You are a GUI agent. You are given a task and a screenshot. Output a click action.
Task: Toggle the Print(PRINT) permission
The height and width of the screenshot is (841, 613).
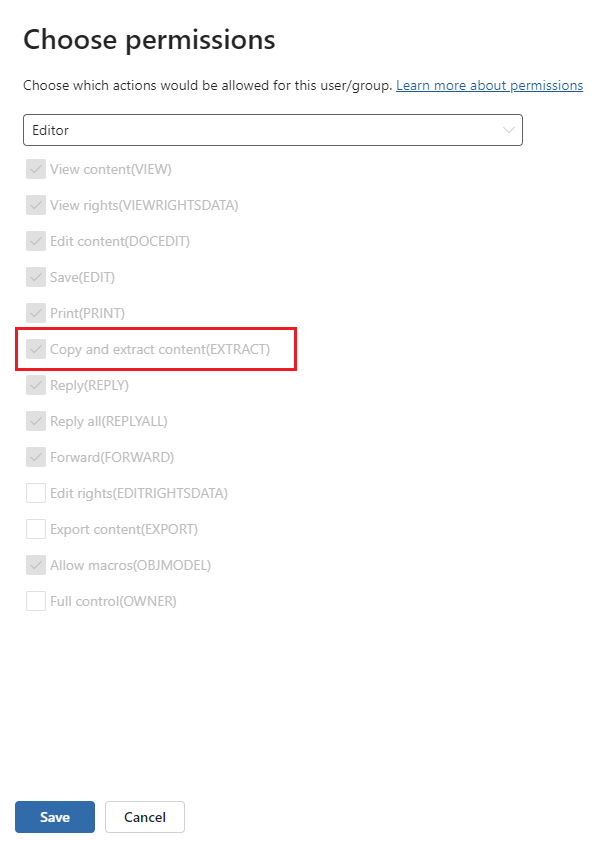tap(36, 313)
